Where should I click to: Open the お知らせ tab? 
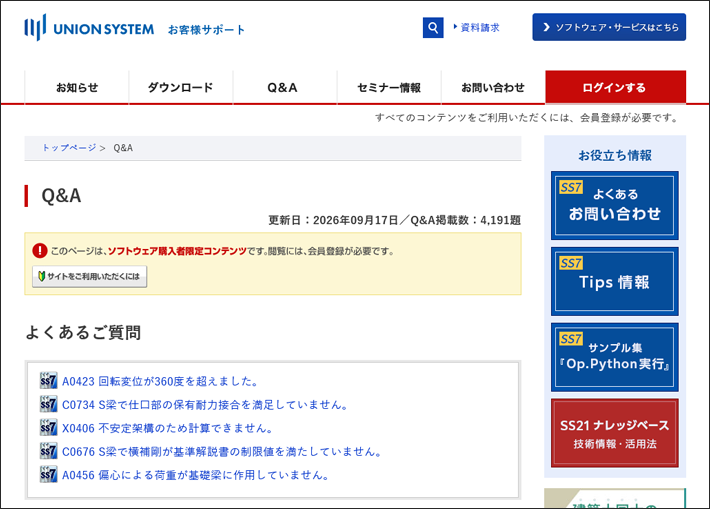coord(77,87)
